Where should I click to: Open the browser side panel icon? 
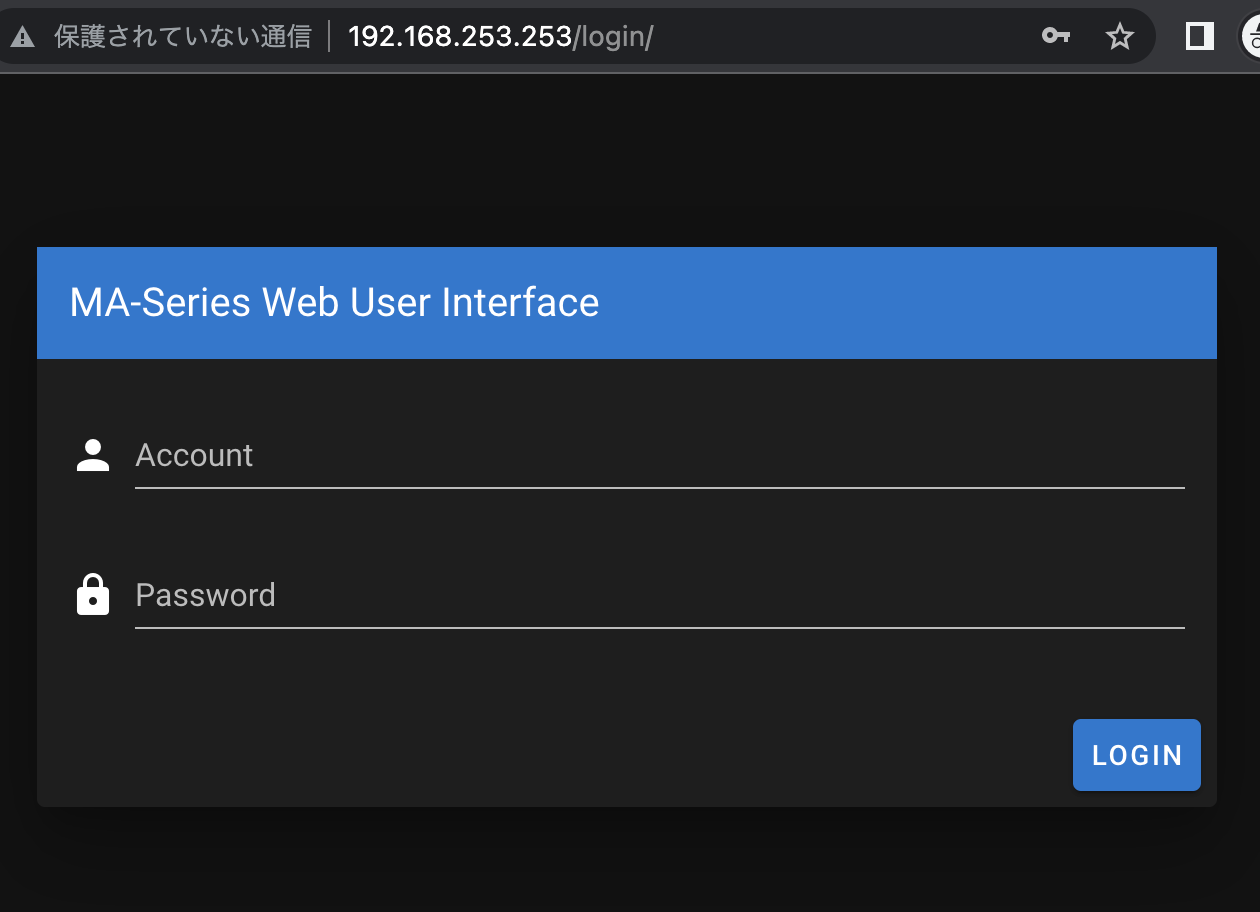tap(1198, 35)
